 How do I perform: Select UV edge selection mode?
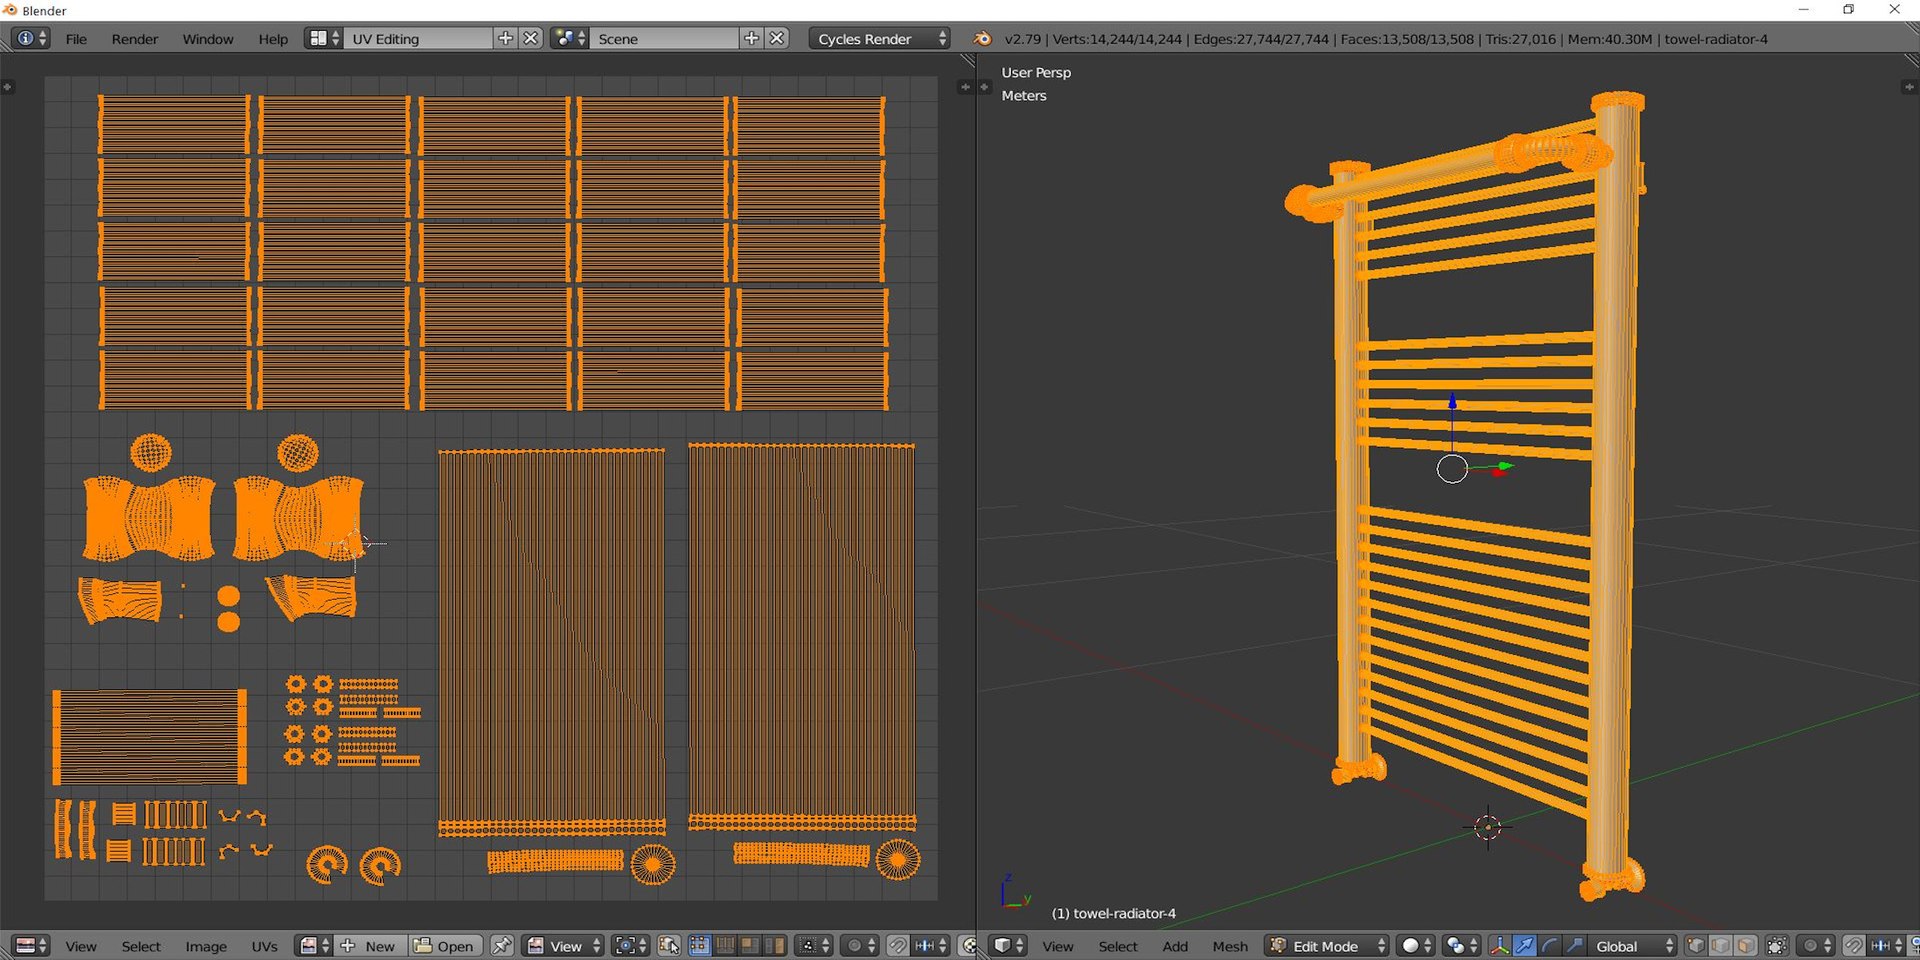tap(724, 946)
